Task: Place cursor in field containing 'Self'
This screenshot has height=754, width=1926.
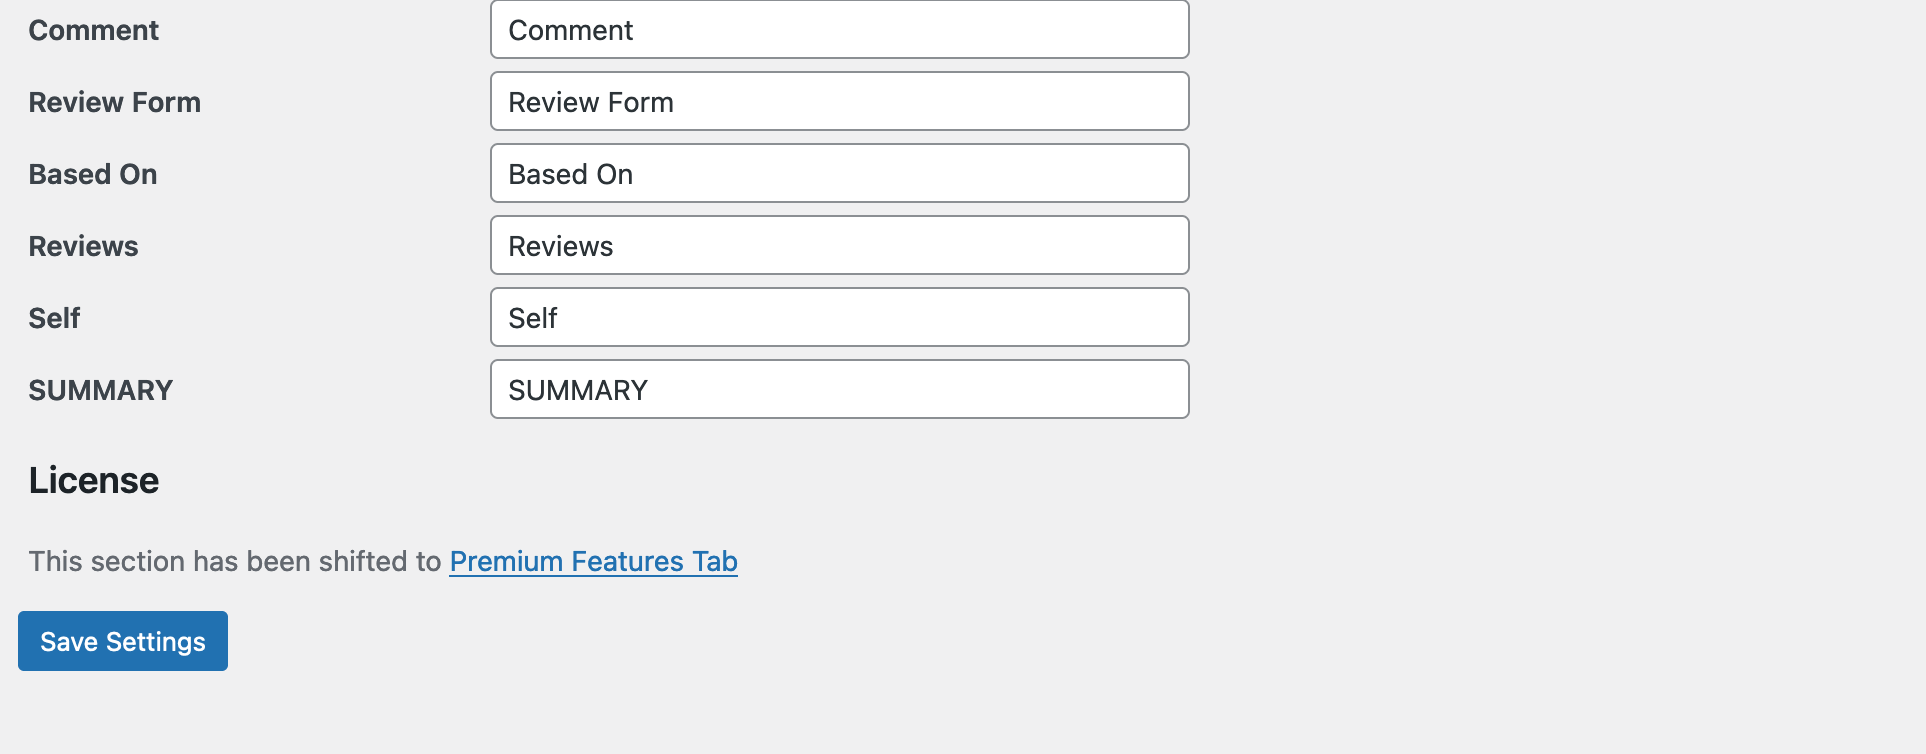Action: (x=839, y=317)
